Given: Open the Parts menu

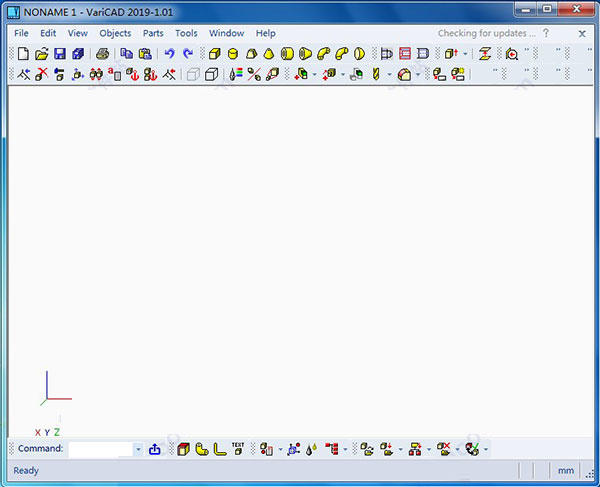Looking at the screenshot, I should coord(153,33).
